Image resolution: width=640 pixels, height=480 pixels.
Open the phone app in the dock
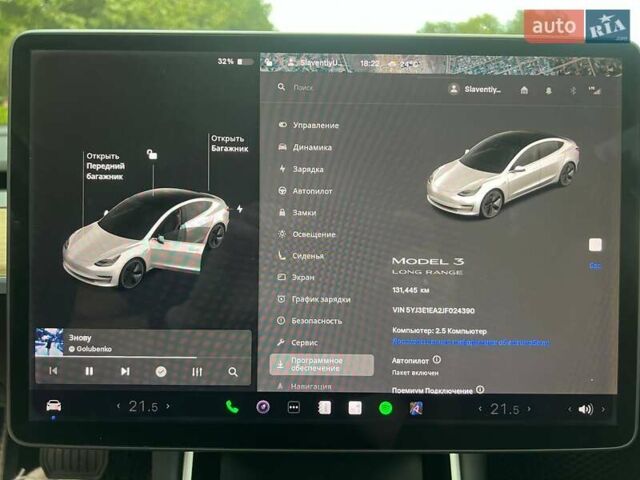[x=232, y=407]
